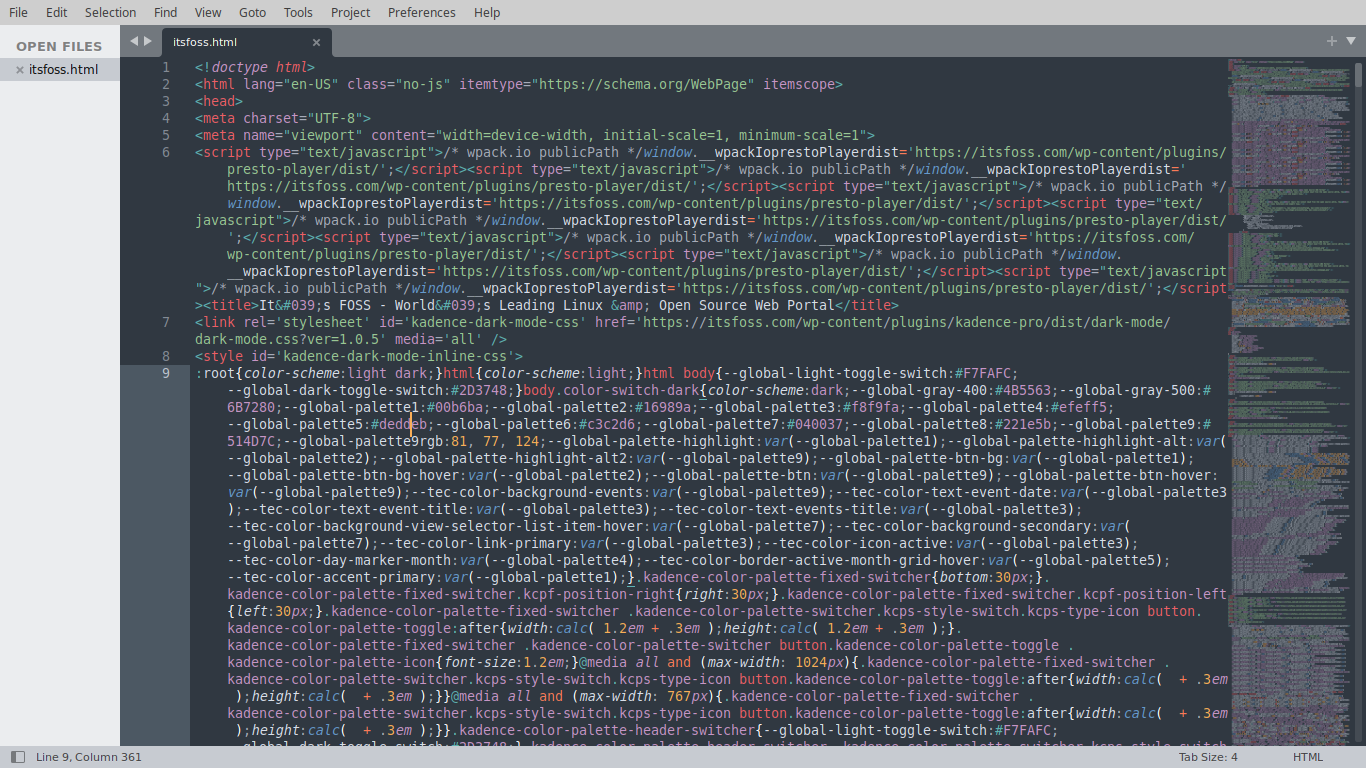This screenshot has width=1366, height=768.
Task: Click the Line 9, Column 361 indicator
Action: (x=88, y=756)
